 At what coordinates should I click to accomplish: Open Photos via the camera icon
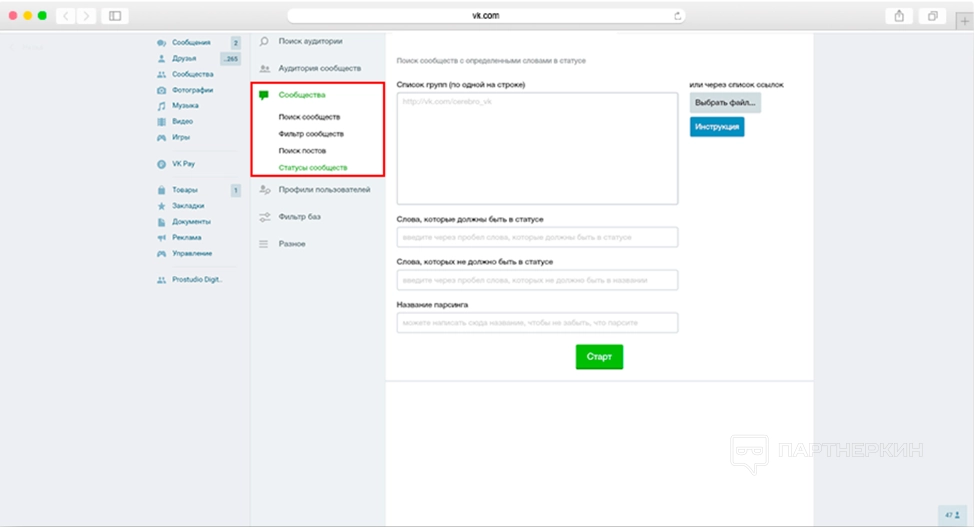(x=161, y=90)
